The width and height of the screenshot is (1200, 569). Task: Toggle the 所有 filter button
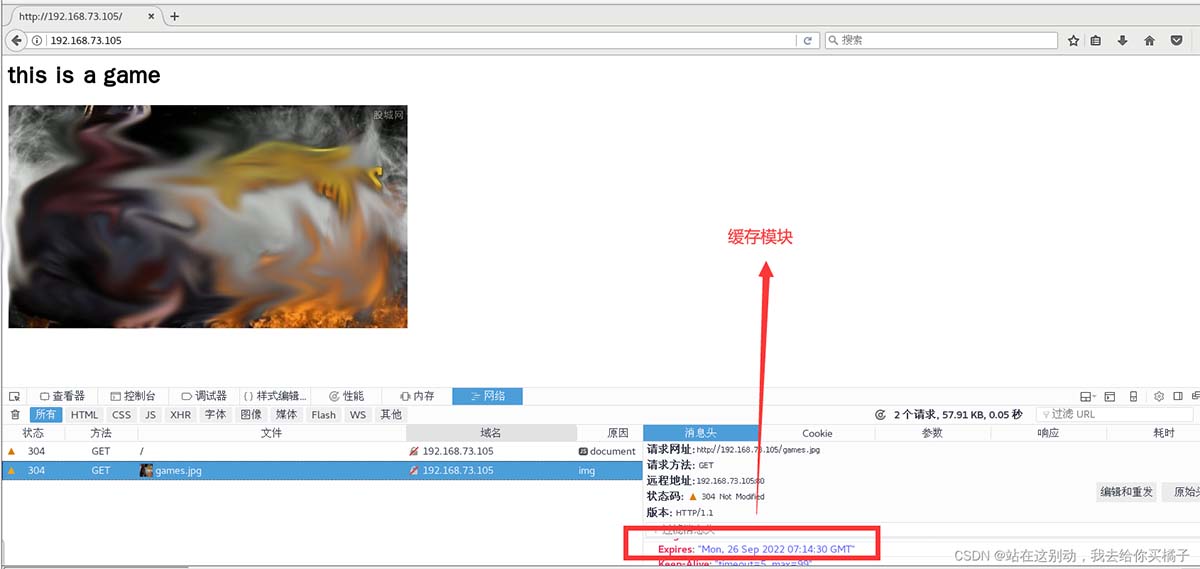46,414
